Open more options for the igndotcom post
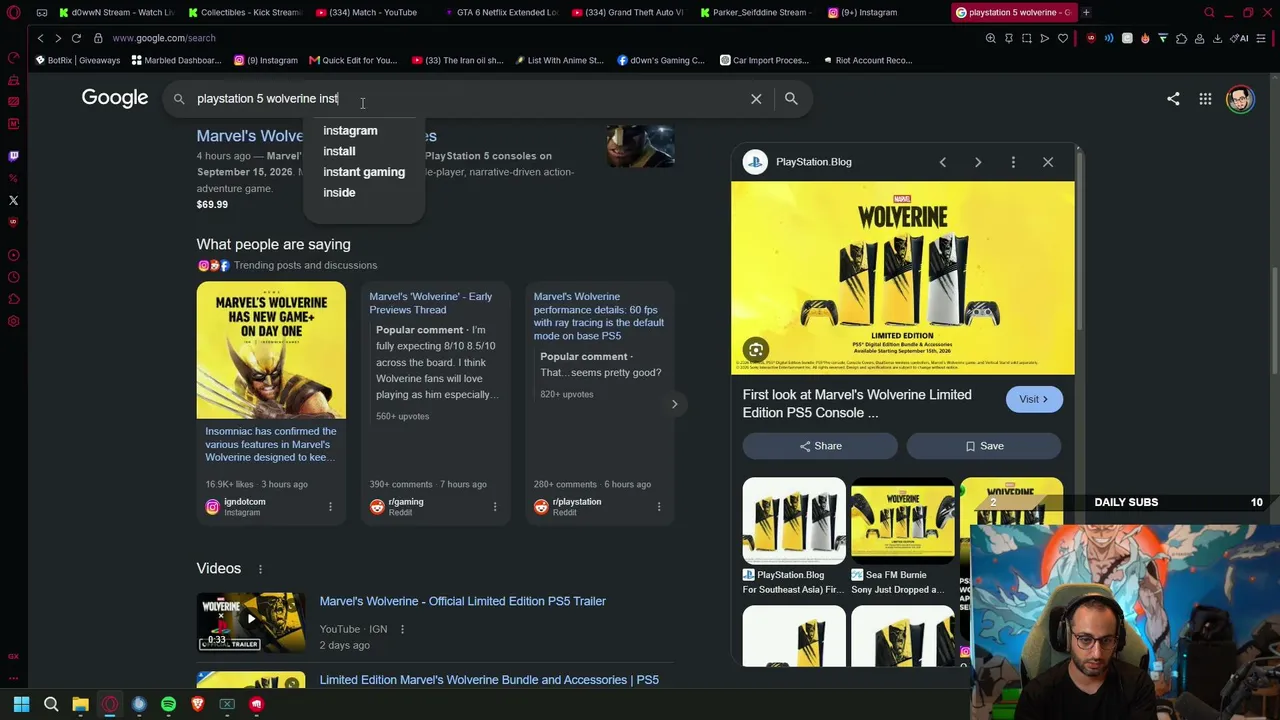1280x720 pixels. click(x=330, y=507)
